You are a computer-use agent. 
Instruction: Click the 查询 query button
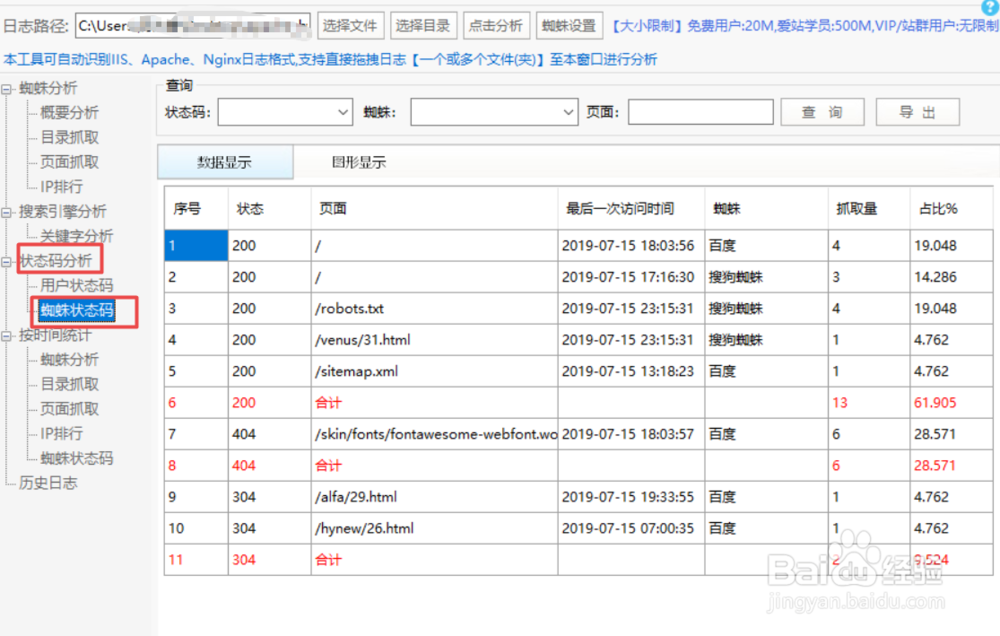[822, 112]
